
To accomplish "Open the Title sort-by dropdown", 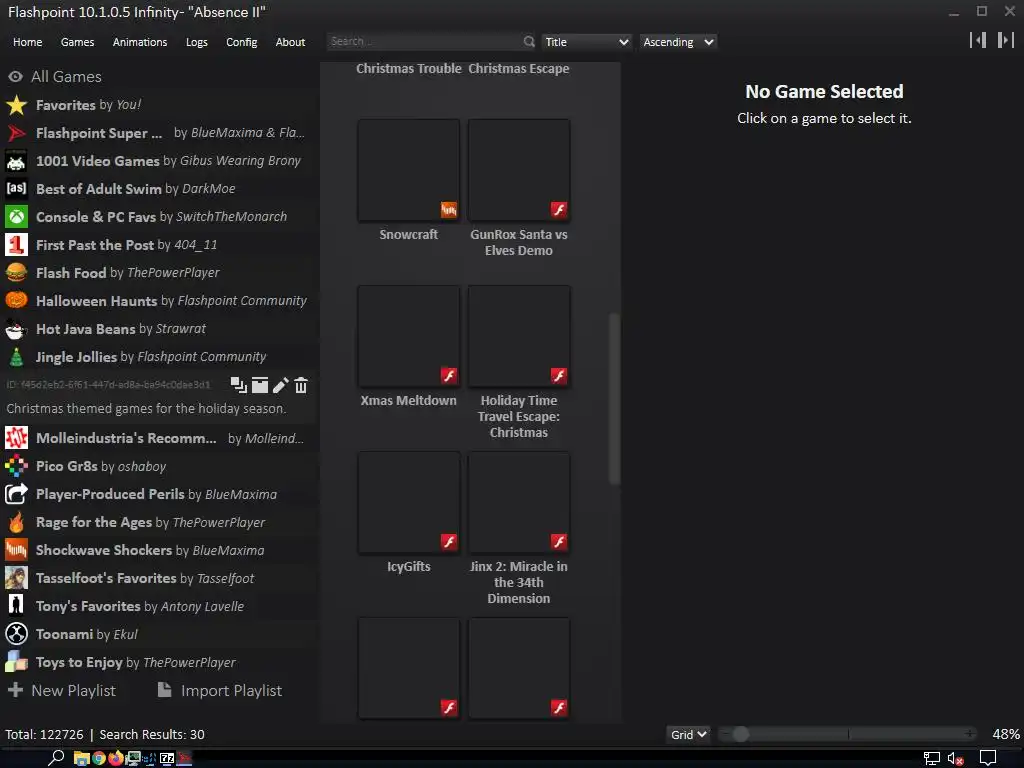I will (586, 42).
